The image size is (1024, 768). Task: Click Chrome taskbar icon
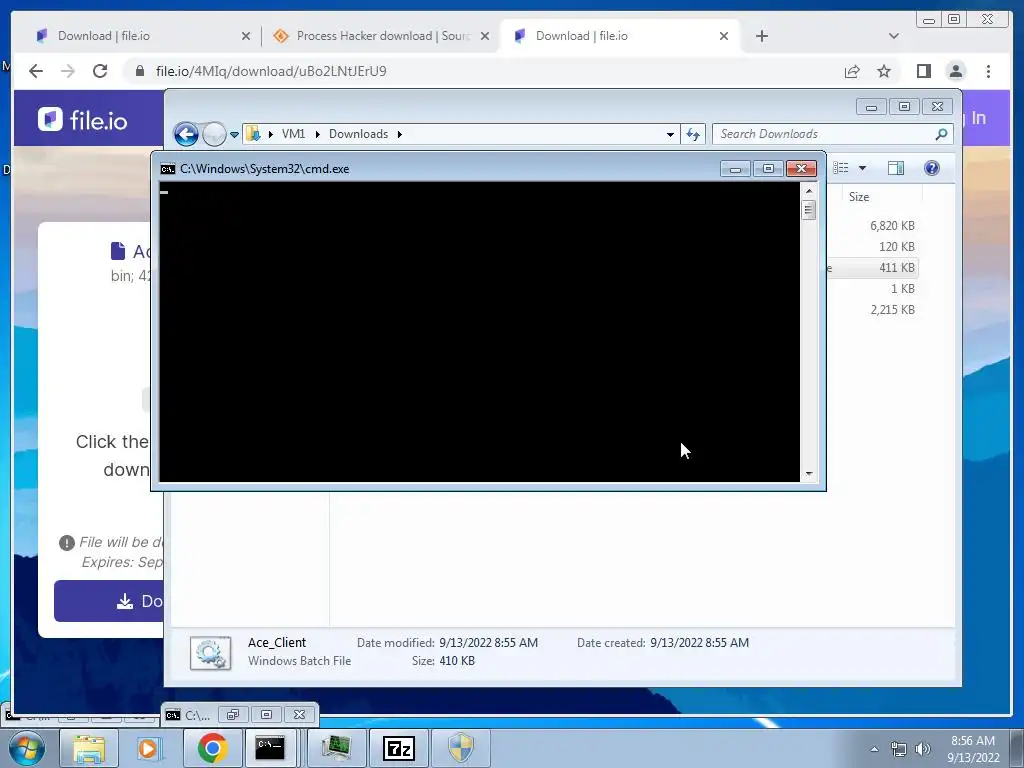[212, 748]
